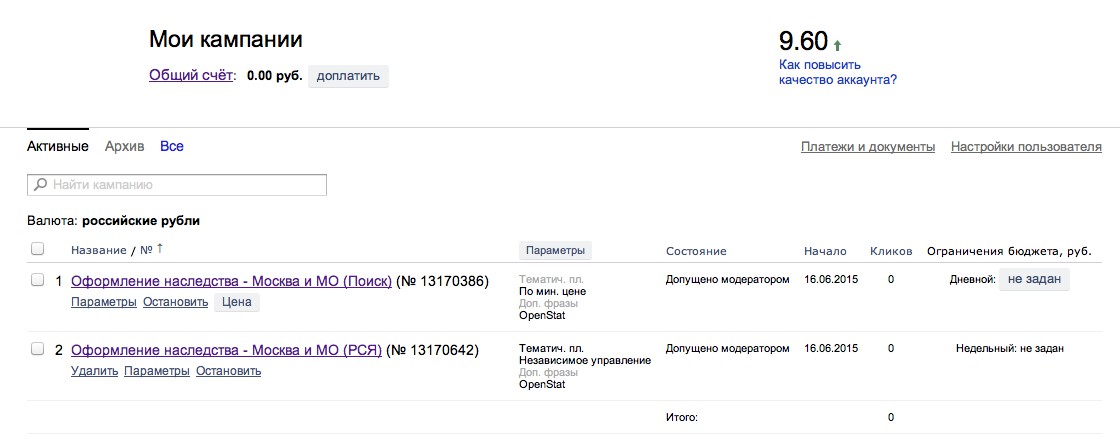Open campaign Оформление наследства (Поиск)
This screenshot has height=444, width=1120.
[231, 281]
